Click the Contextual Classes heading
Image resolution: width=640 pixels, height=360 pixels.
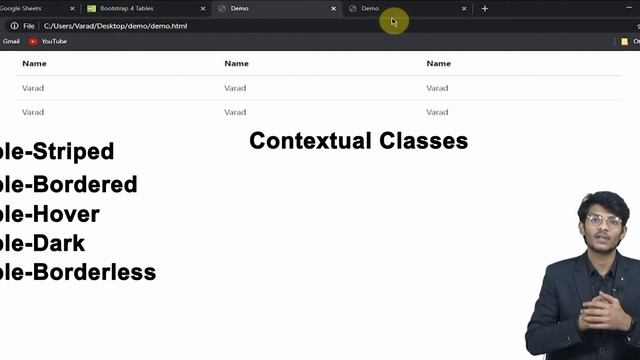pyautogui.click(x=359, y=141)
